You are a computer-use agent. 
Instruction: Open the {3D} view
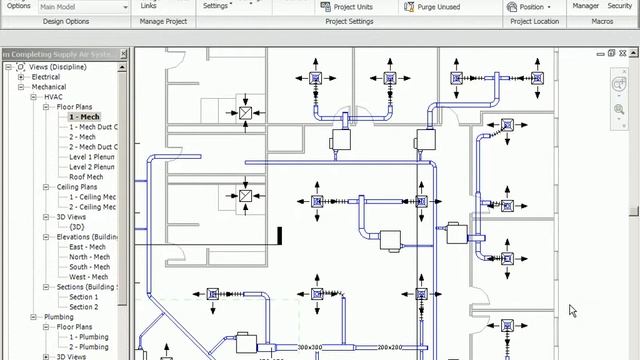pyautogui.click(x=76, y=227)
